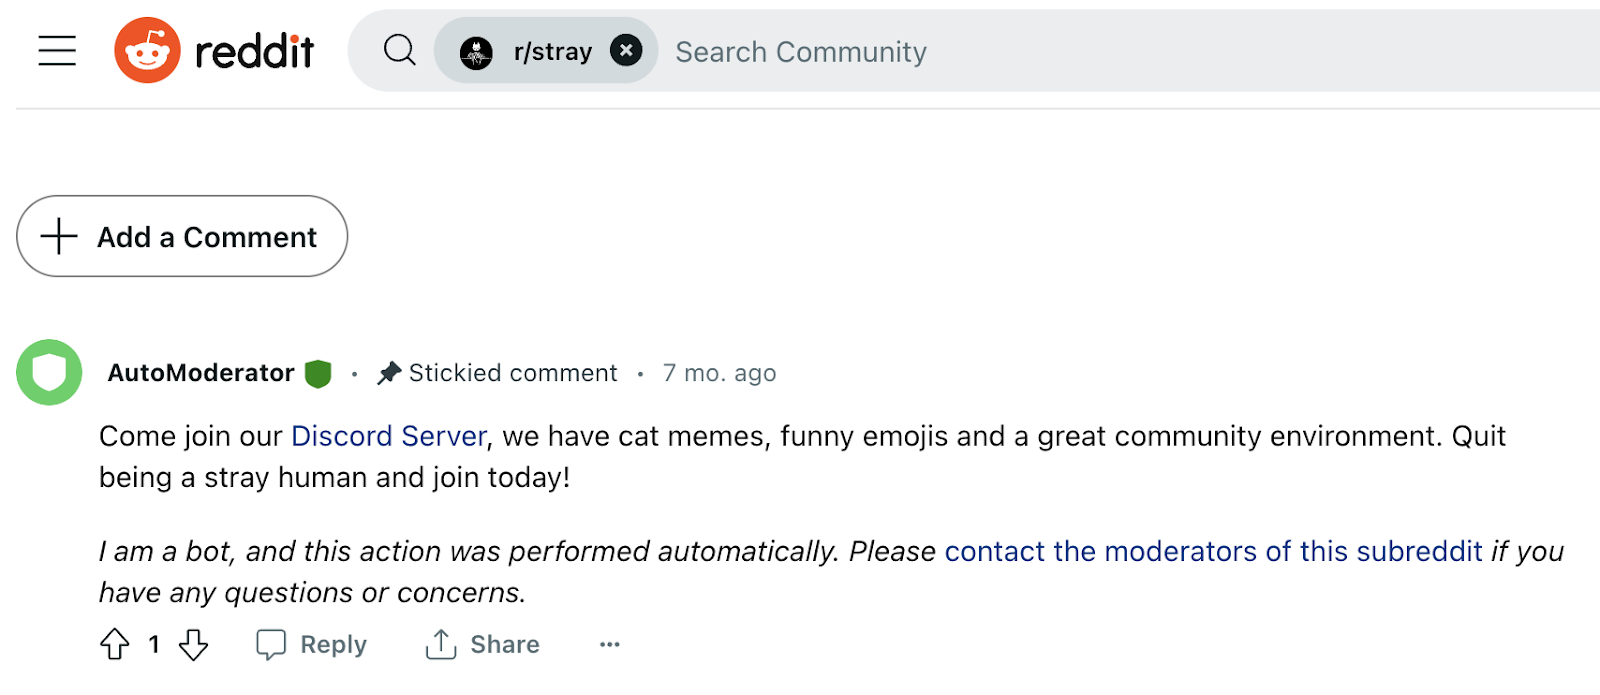
Task: Click the Add a Comment button
Action: click(182, 237)
